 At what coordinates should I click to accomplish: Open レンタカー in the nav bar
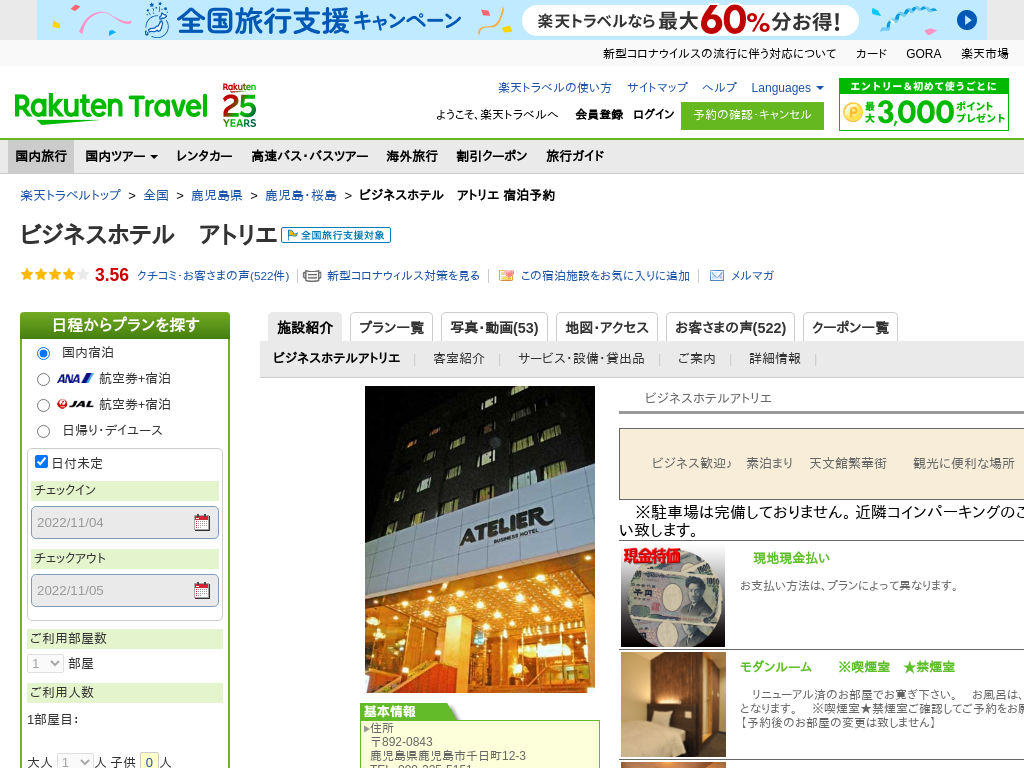tap(204, 156)
